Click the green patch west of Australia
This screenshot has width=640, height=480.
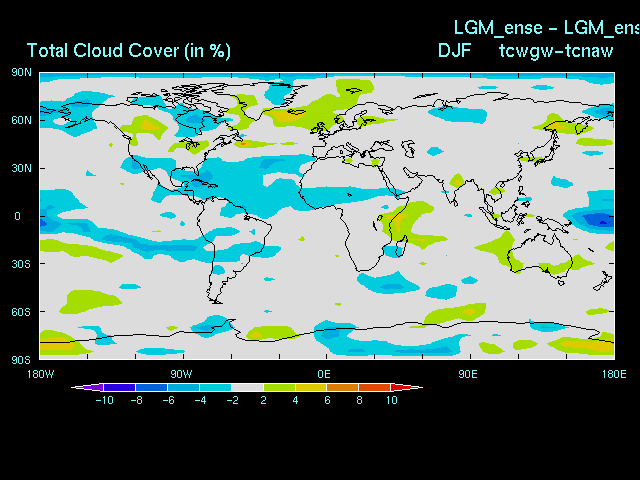click(x=500, y=248)
